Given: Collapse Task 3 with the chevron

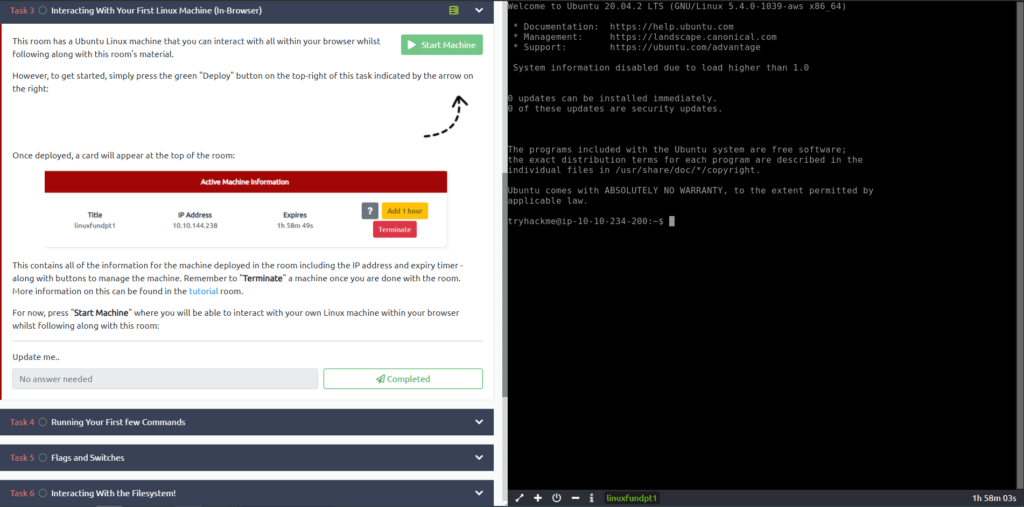Looking at the screenshot, I should (479, 10).
